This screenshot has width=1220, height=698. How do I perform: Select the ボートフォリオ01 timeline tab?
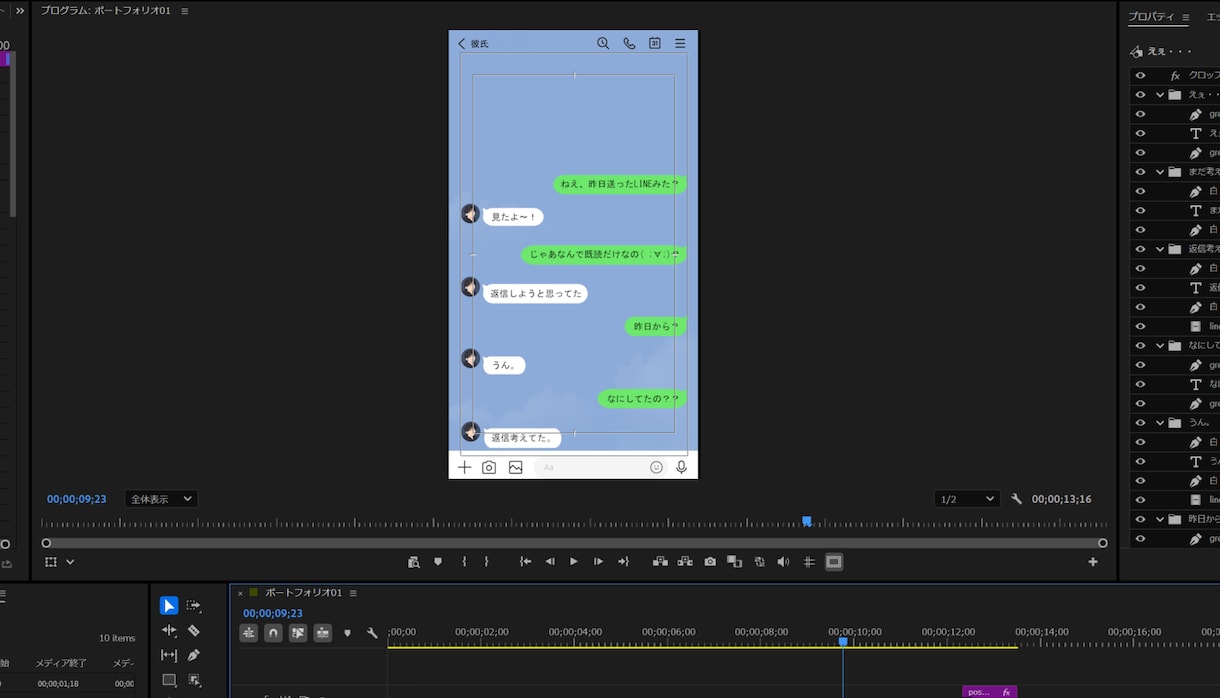pyautogui.click(x=303, y=593)
